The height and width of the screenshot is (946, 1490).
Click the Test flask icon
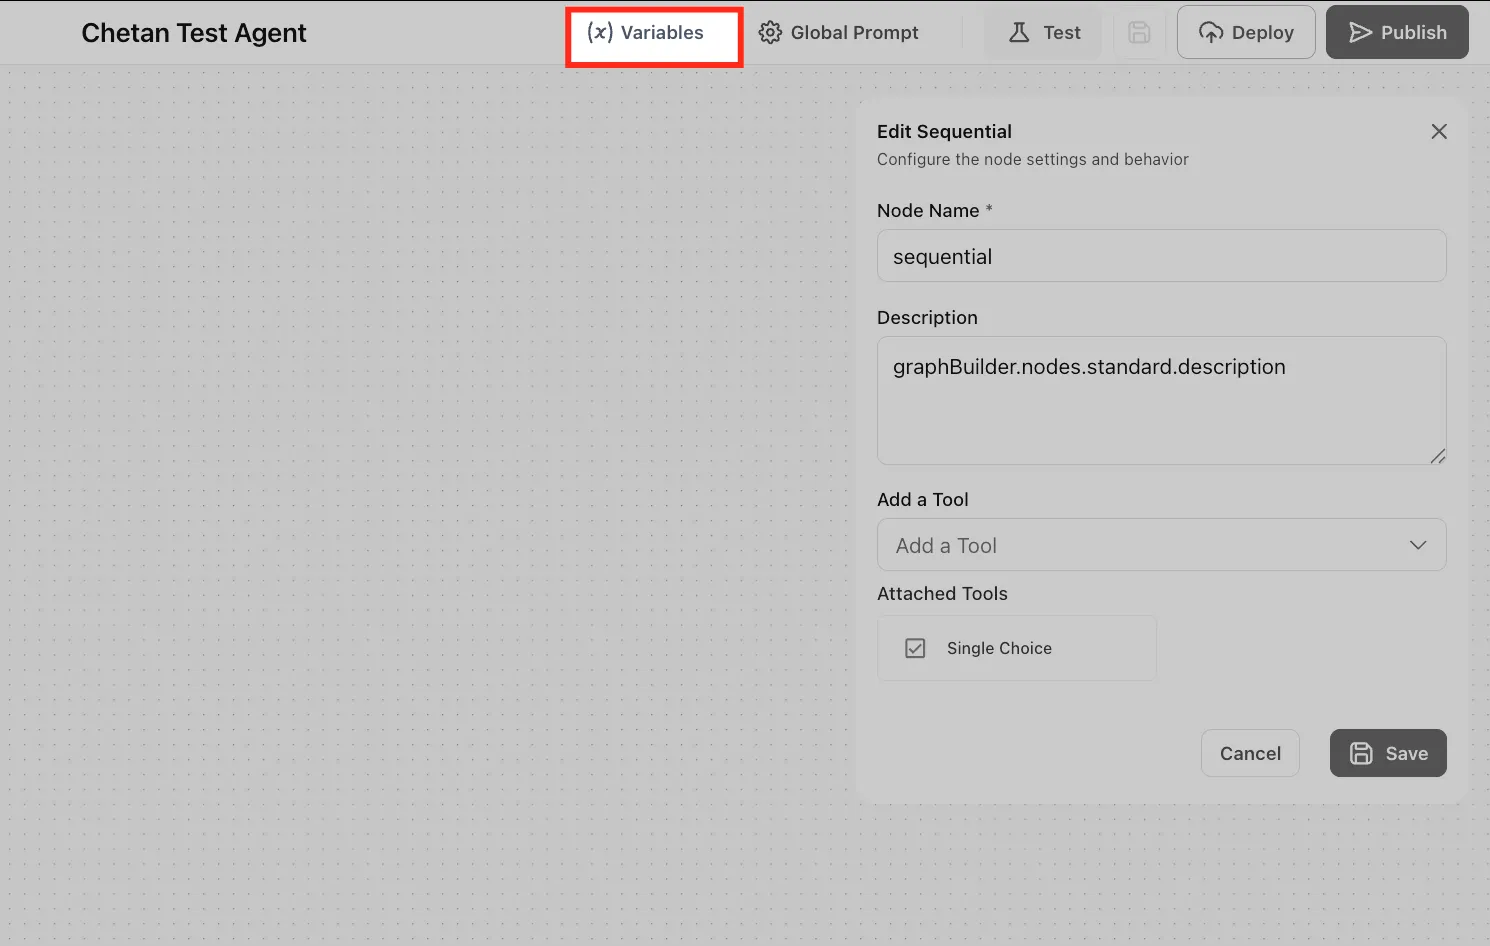1019,32
